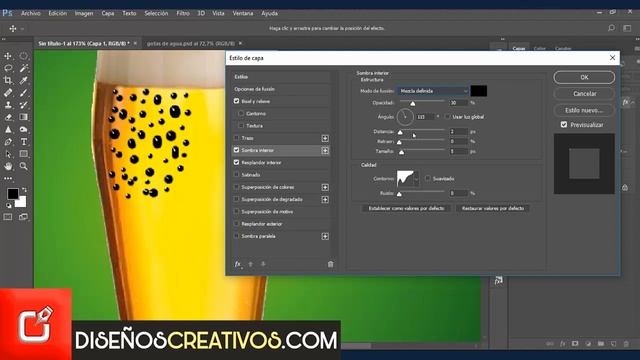Select the Clone Stamp tool

click(x=8, y=105)
